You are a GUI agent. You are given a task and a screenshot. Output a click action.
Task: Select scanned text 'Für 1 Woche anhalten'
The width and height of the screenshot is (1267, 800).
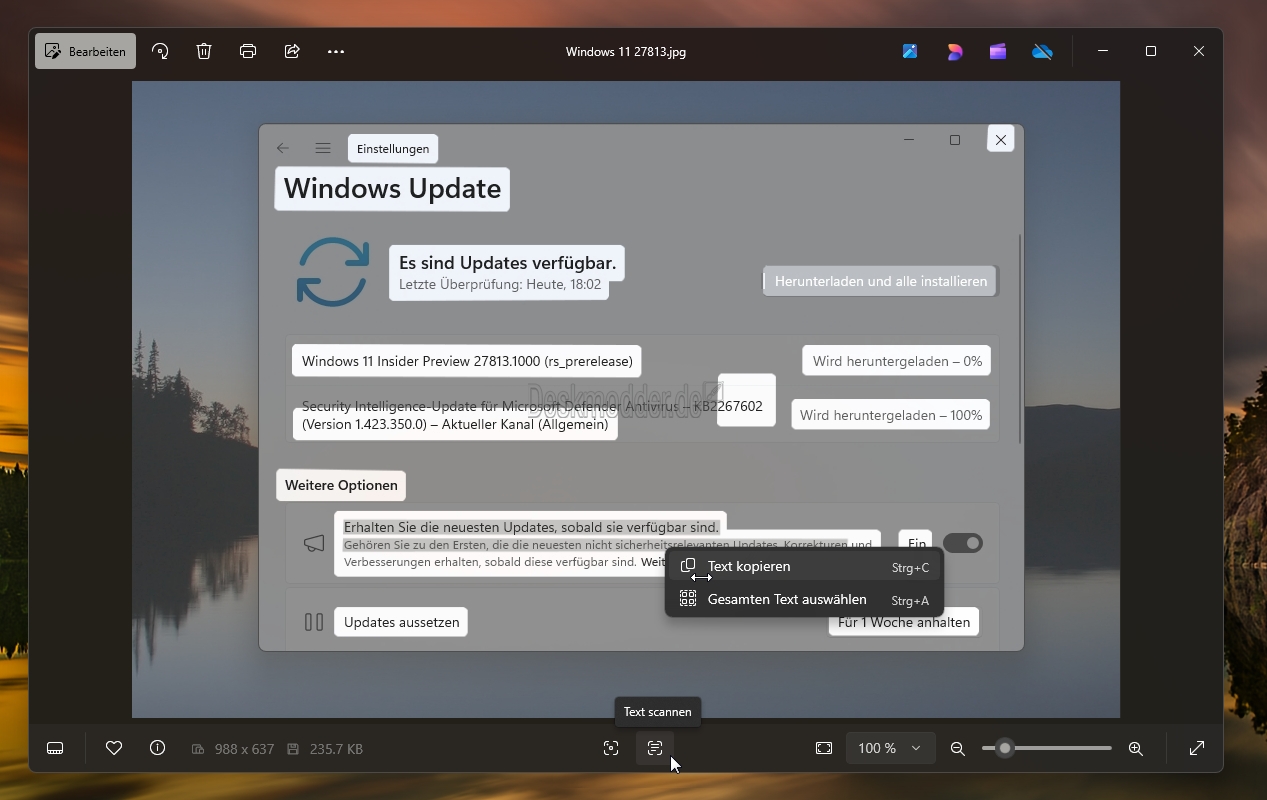pos(904,622)
